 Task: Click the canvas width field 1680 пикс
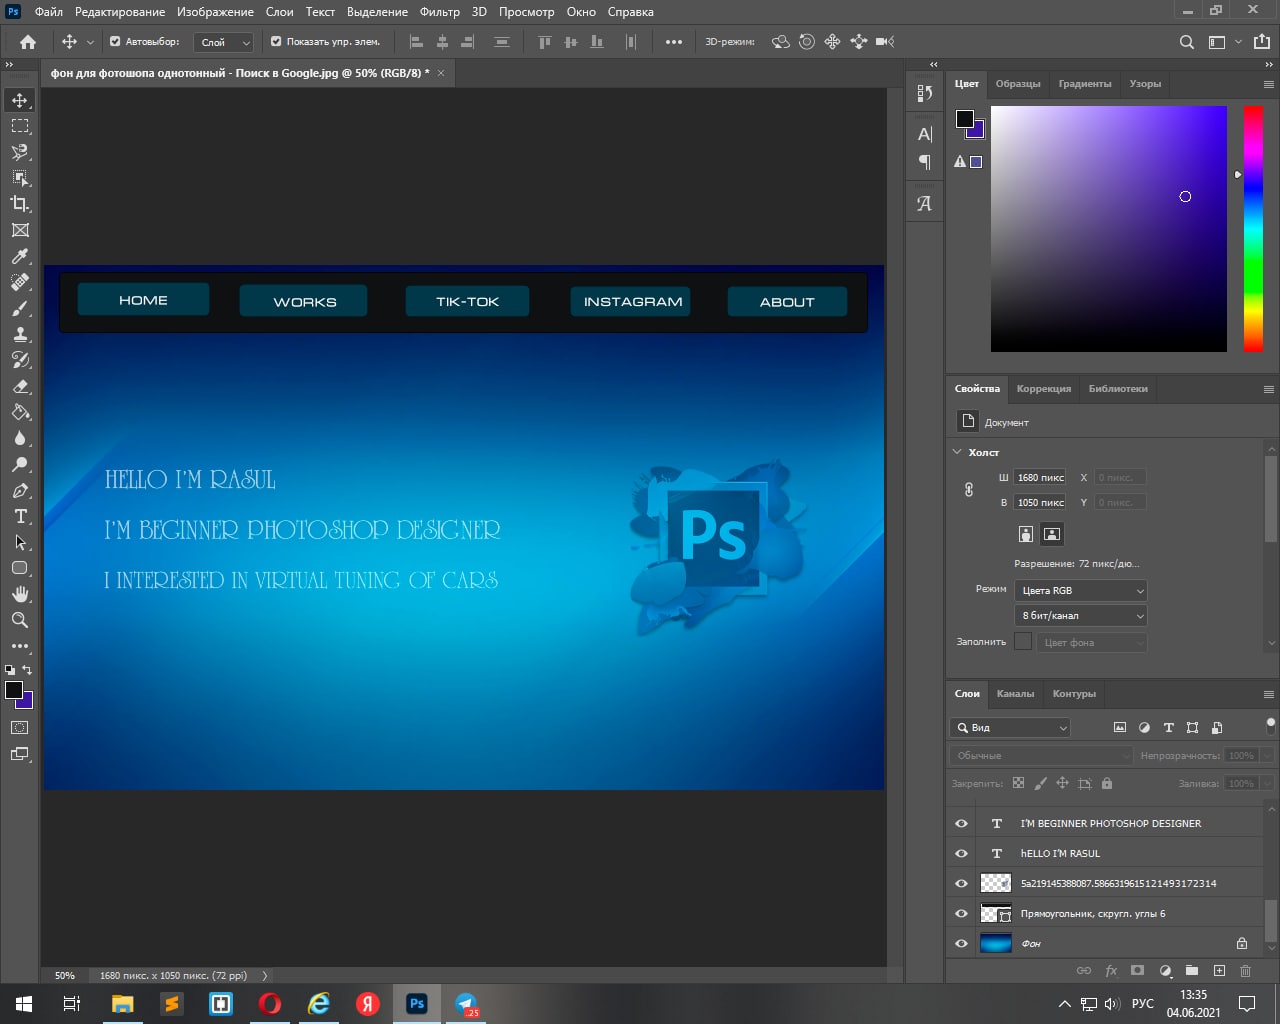(1040, 478)
